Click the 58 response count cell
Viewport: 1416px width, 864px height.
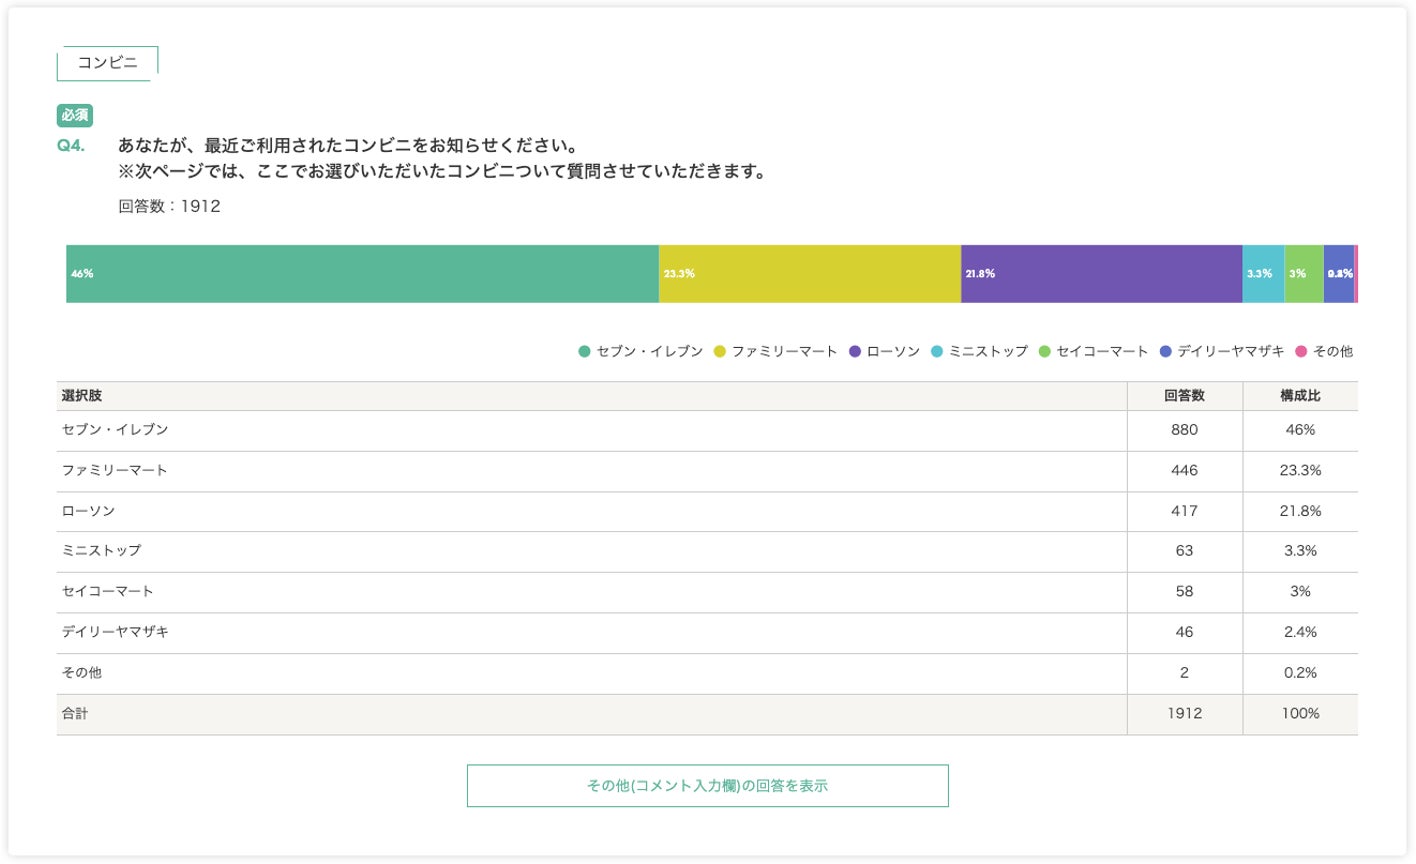pyautogui.click(x=1185, y=592)
